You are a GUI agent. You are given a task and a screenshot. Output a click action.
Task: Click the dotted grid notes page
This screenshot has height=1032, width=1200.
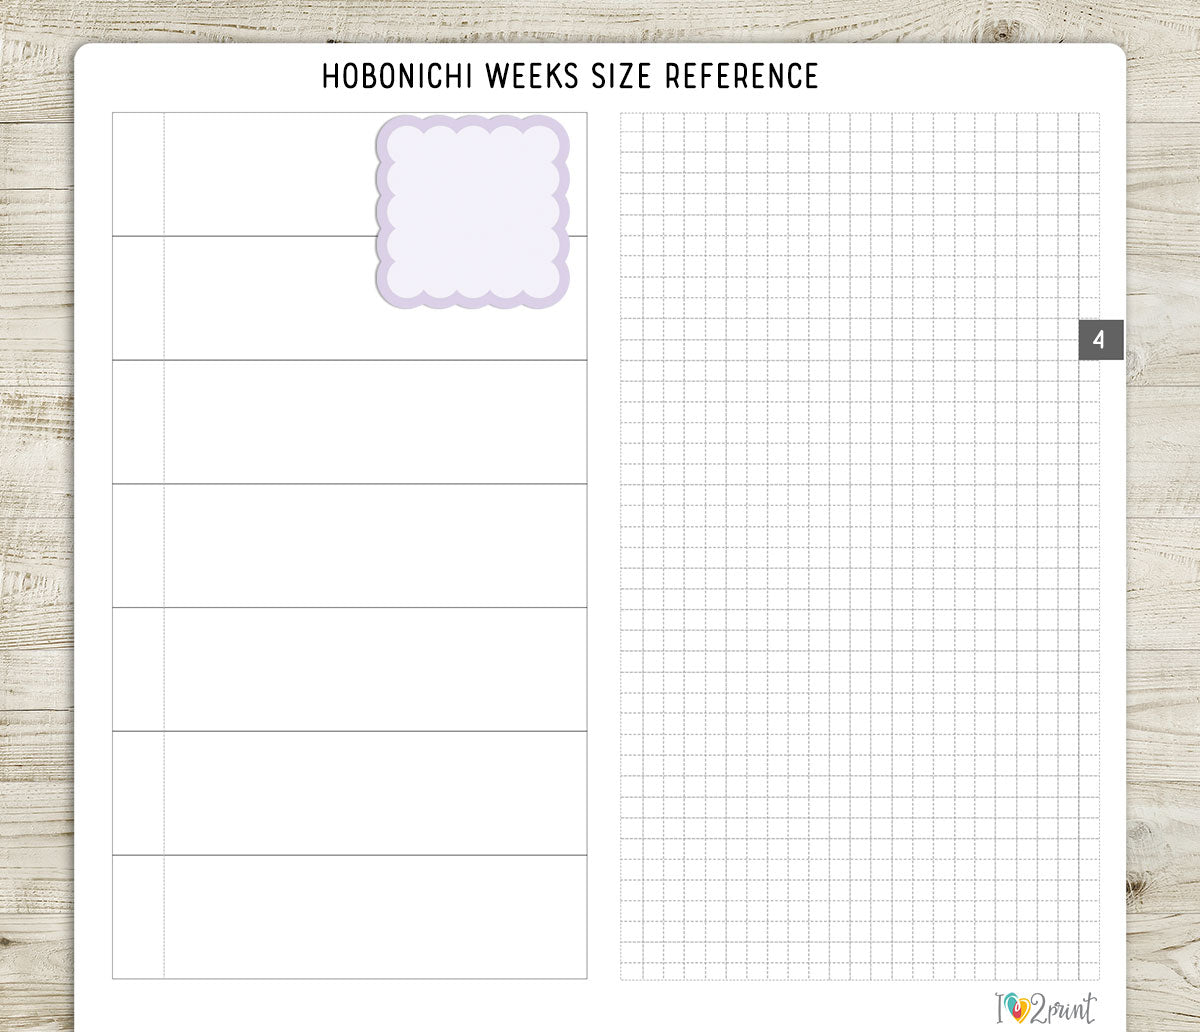click(x=859, y=546)
